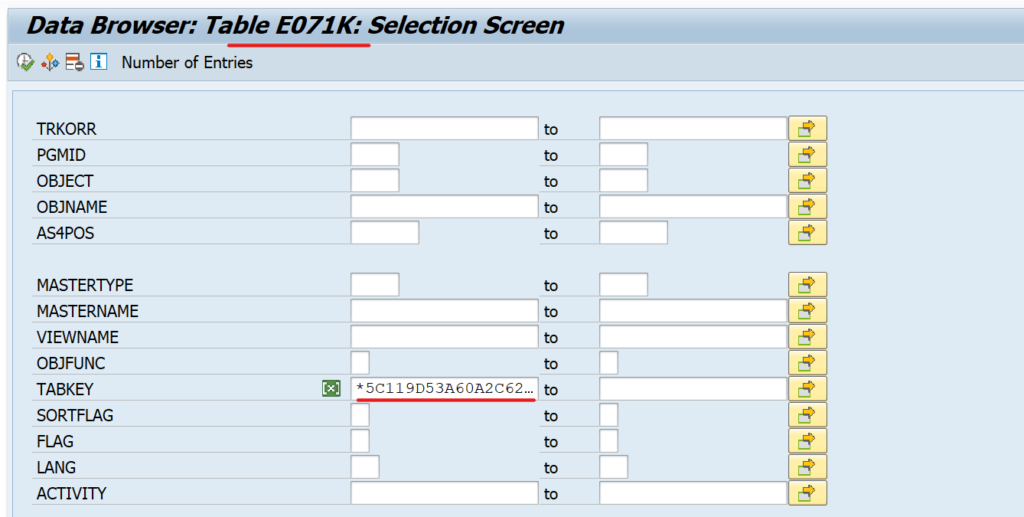Click the TABKEY field containing *5C119D53A60A2C62
Image resolution: width=1024 pixels, height=517 pixels.
click(444, 388)
